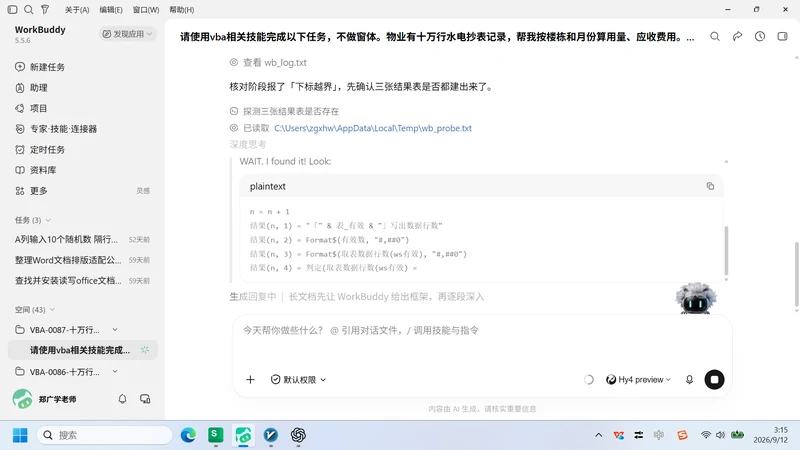
Task: Expand the VBA-0086 folder chevron
Action: [115, 371]
